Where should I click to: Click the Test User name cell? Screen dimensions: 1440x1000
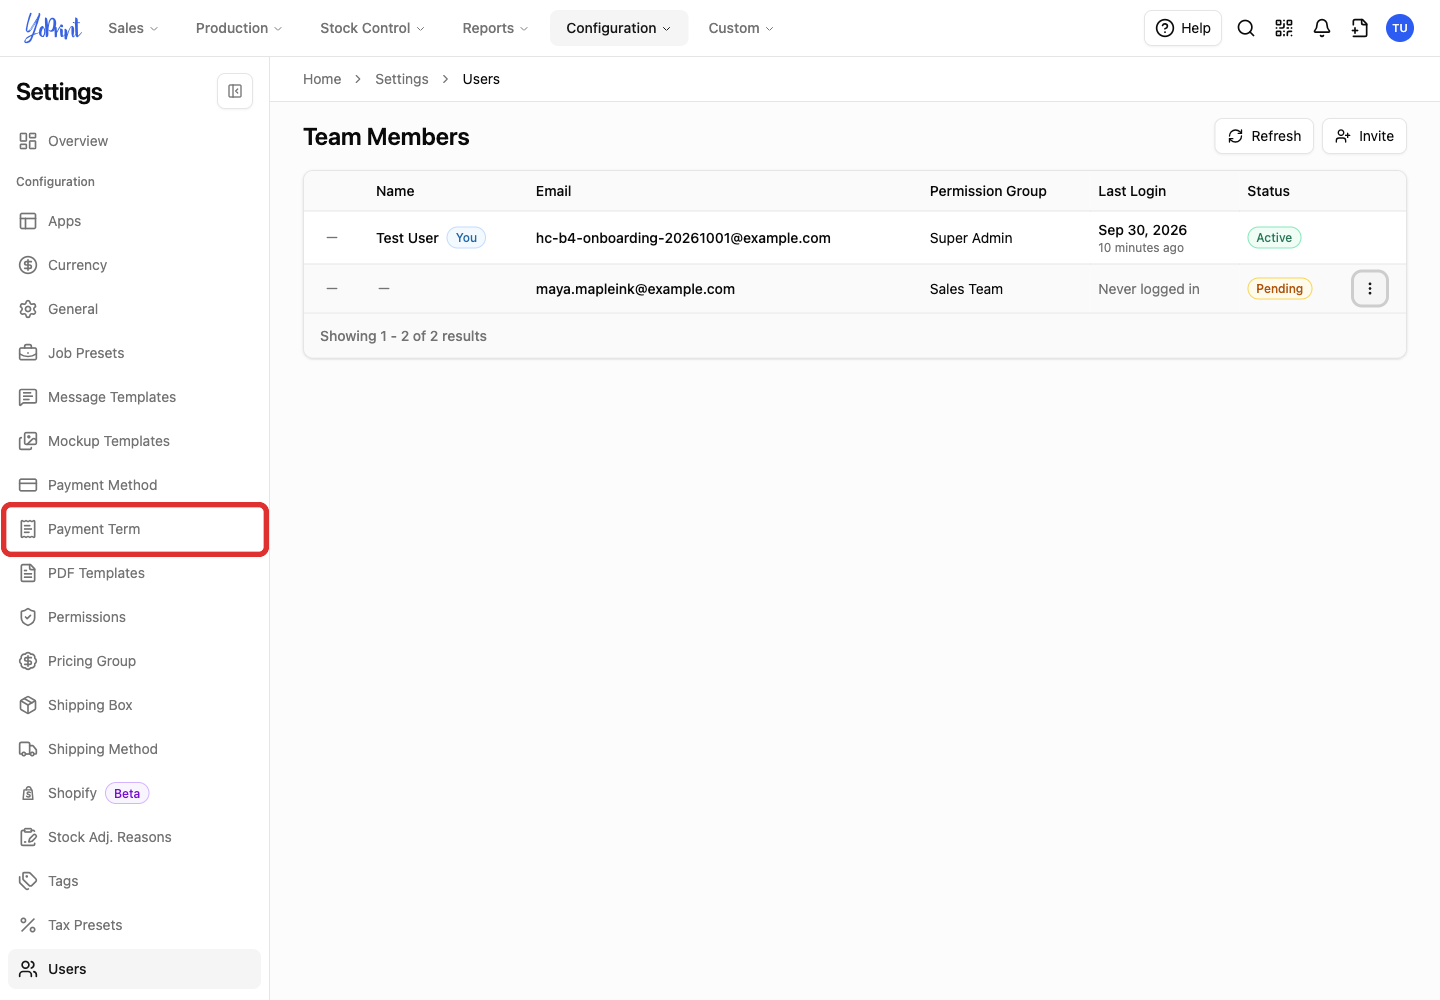coord(407,238)
